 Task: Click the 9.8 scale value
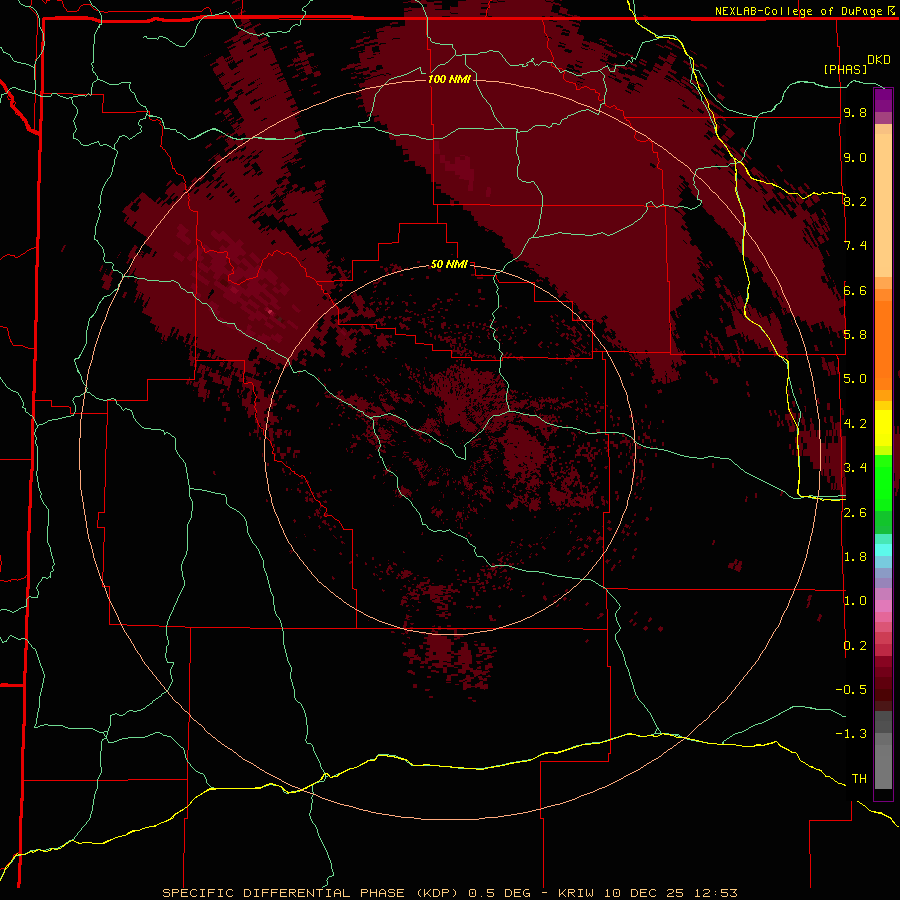(855, 112)
